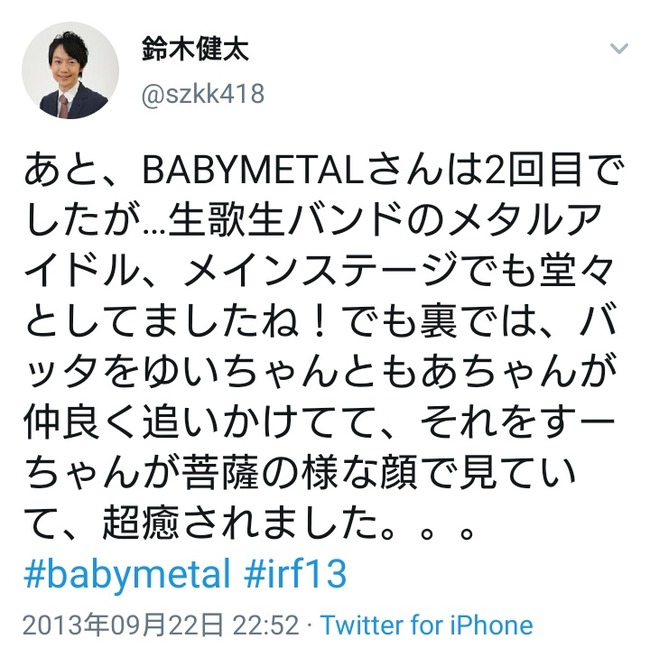Click the word BABYMETAL in the tweet
Image resolution: width=650 pixels, height=648 pixels.
[x=253, y=170]
